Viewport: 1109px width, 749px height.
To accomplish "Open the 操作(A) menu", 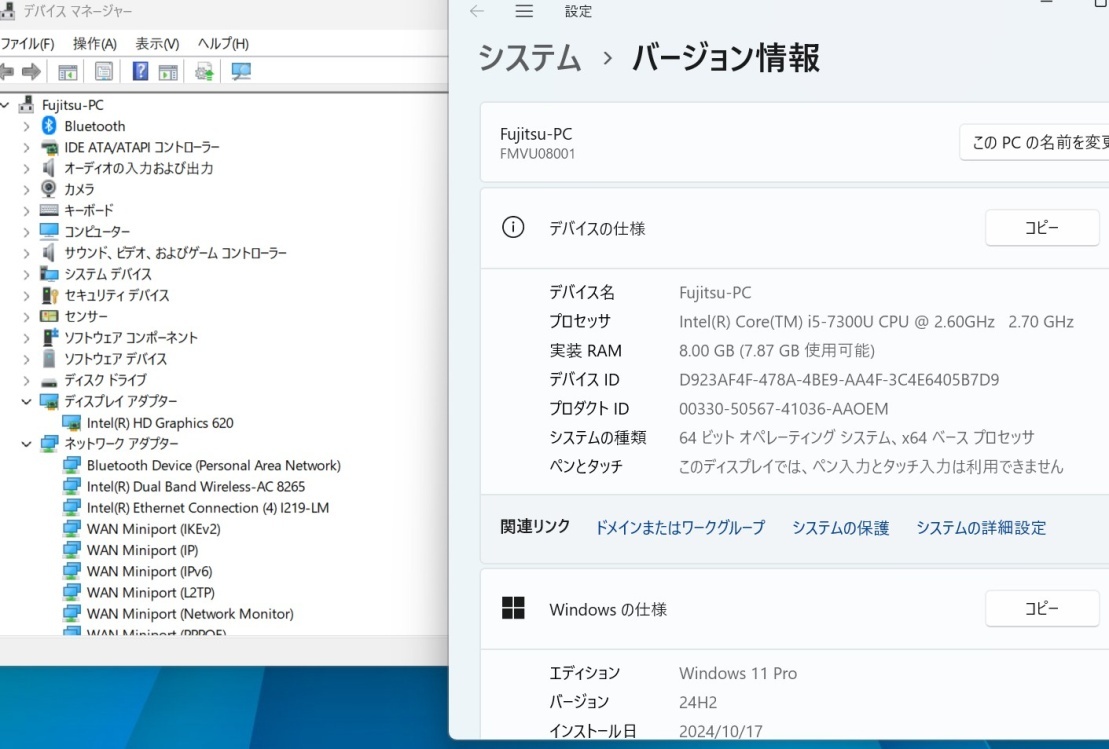I will 95,44.
